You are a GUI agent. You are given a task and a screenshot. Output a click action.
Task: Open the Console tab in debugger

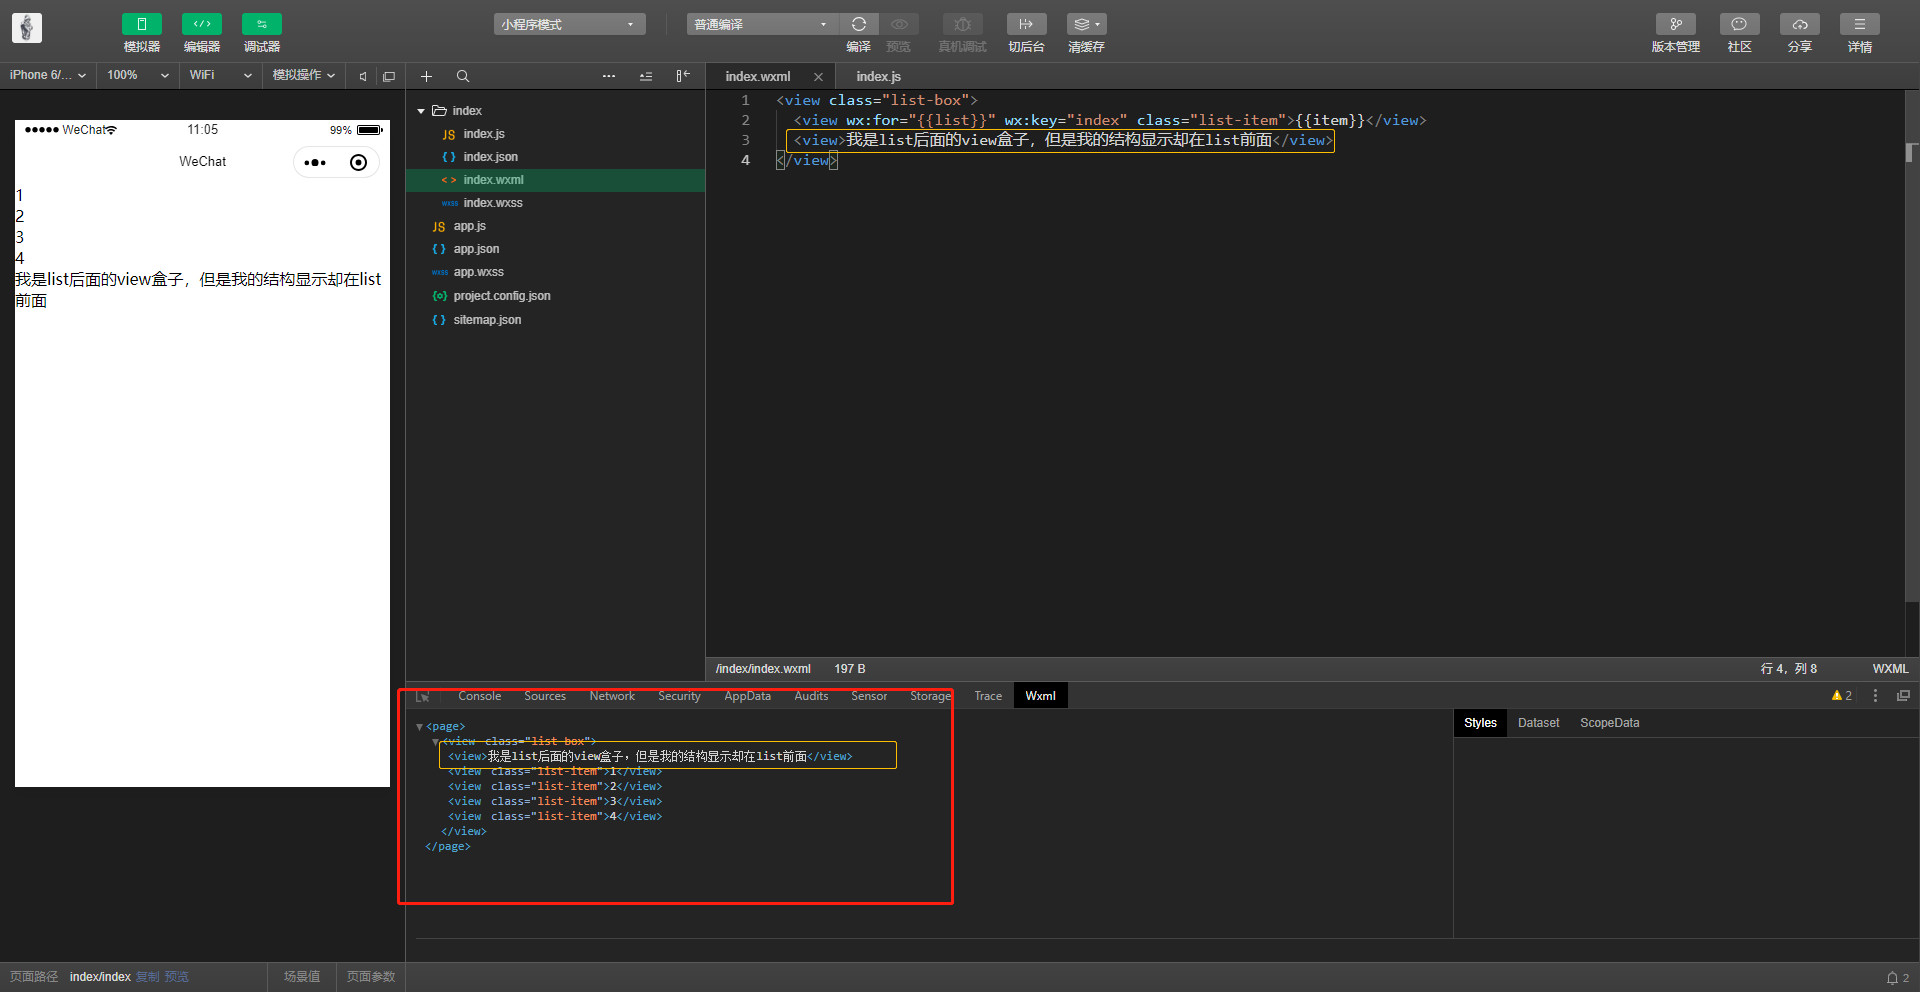coord(479,696)
